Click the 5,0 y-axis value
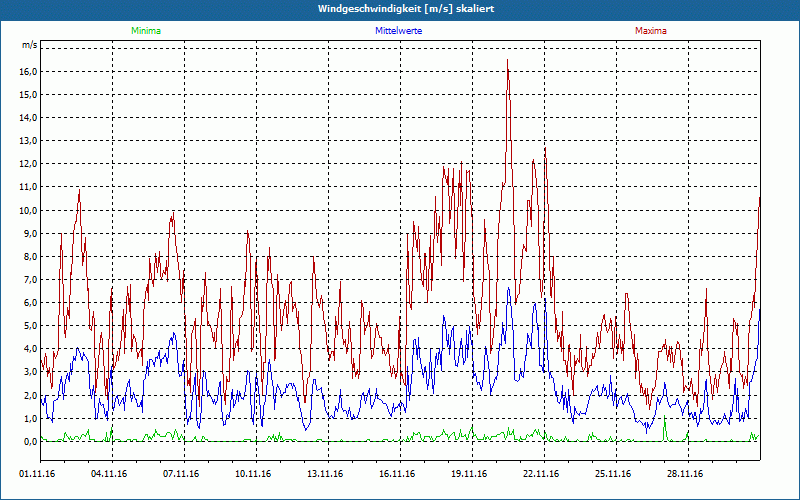 tap(31, 326)
